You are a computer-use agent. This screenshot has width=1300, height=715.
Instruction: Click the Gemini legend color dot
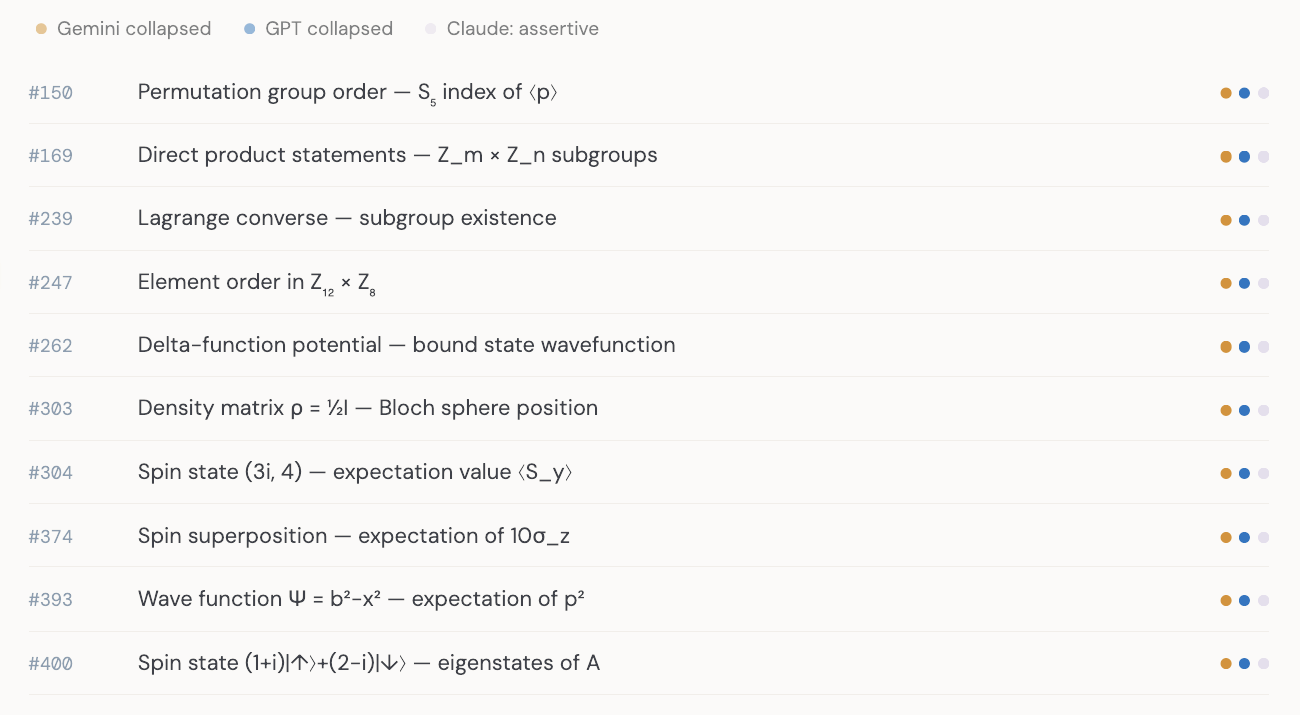click(x=41, y=29)
